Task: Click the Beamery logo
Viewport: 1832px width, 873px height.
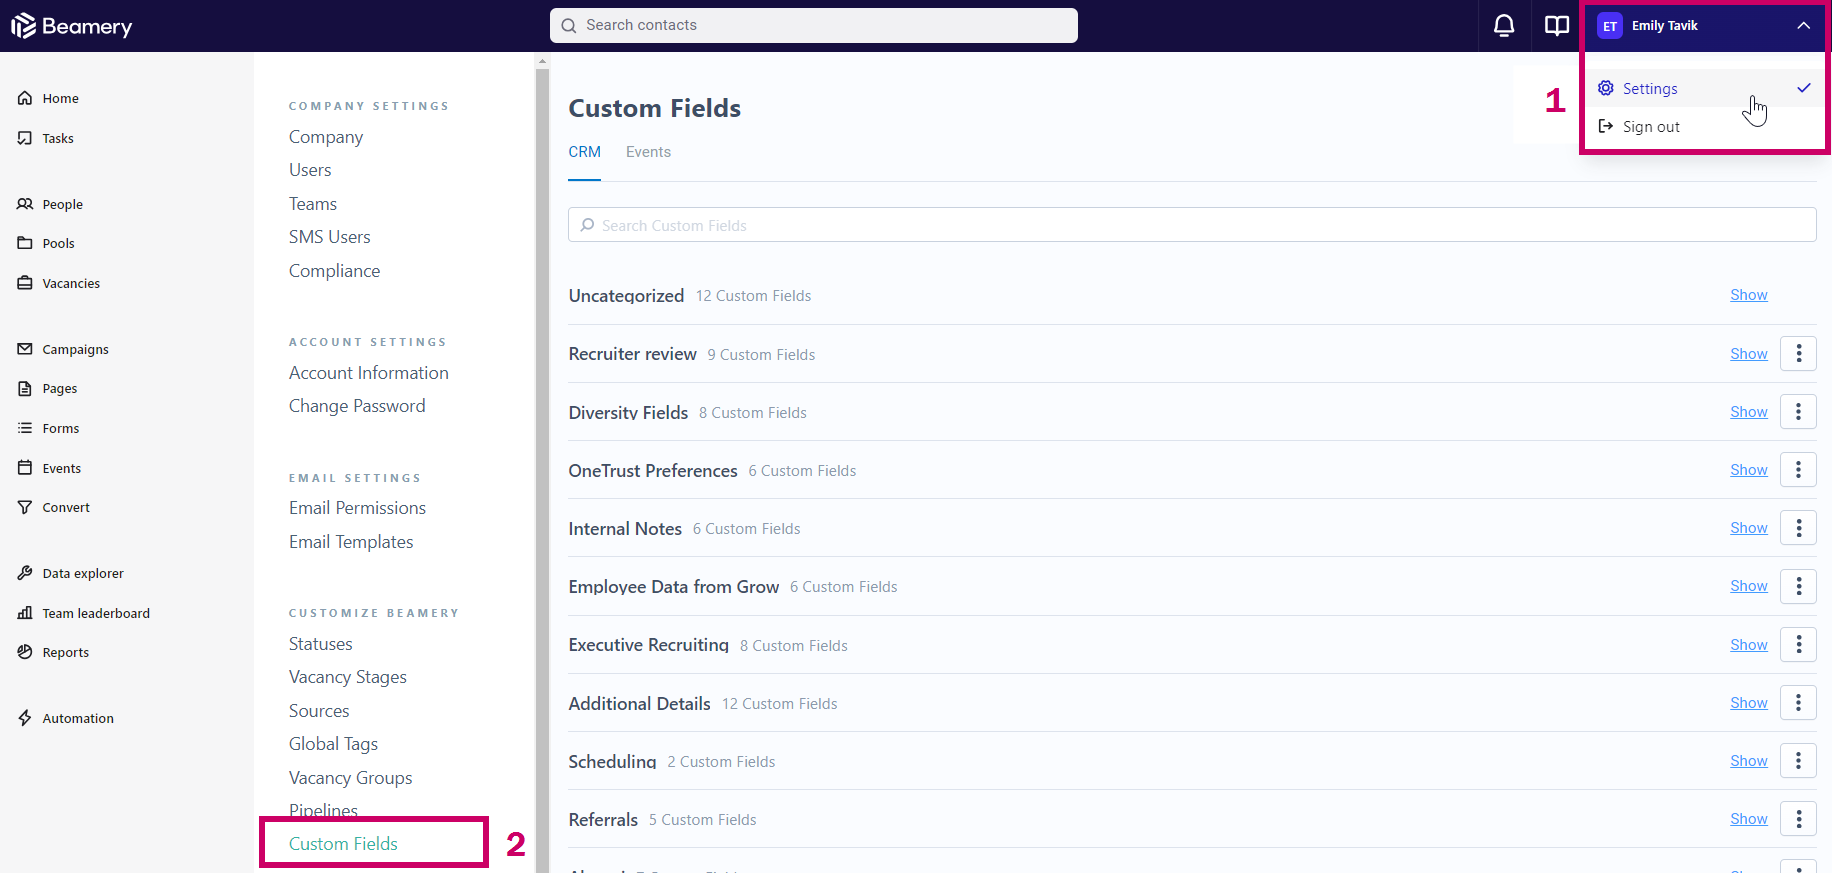Action: pyautogui.click(x=72, y=26)
